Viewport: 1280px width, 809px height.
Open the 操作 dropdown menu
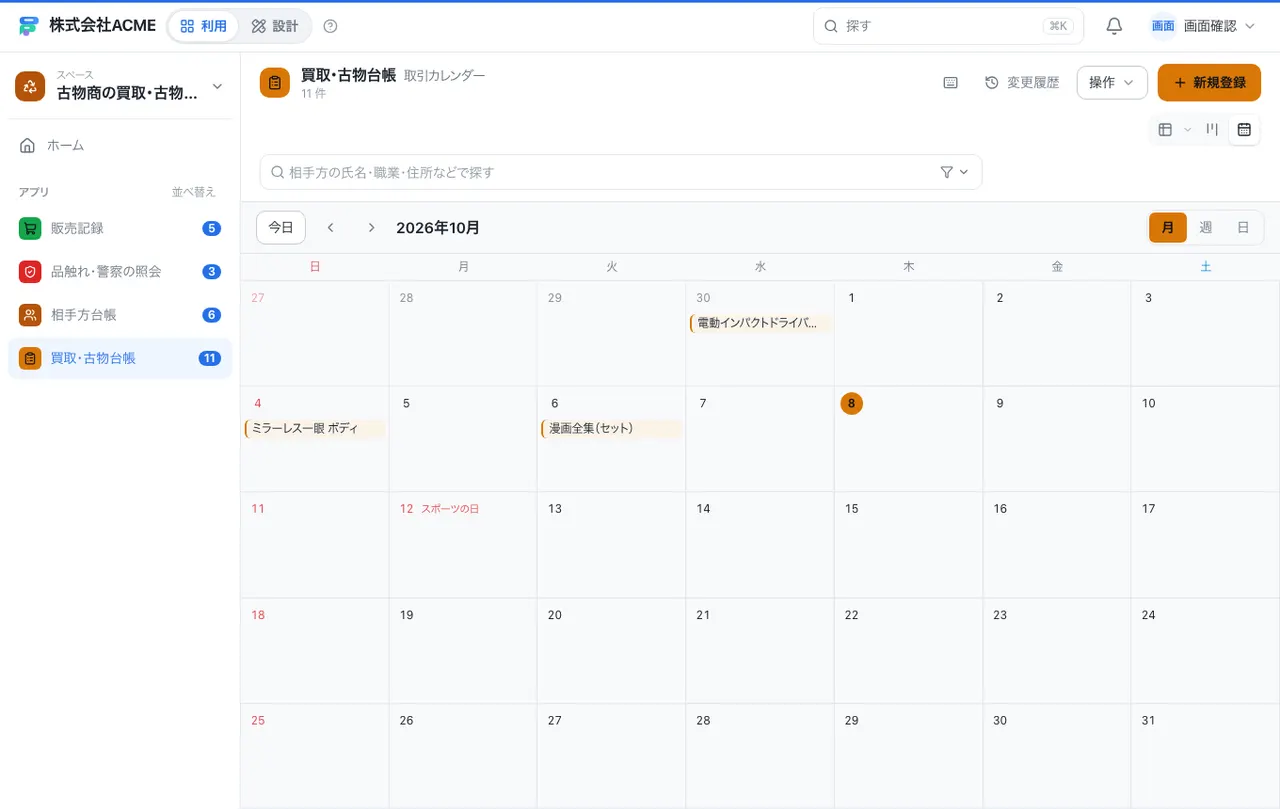1112,83
